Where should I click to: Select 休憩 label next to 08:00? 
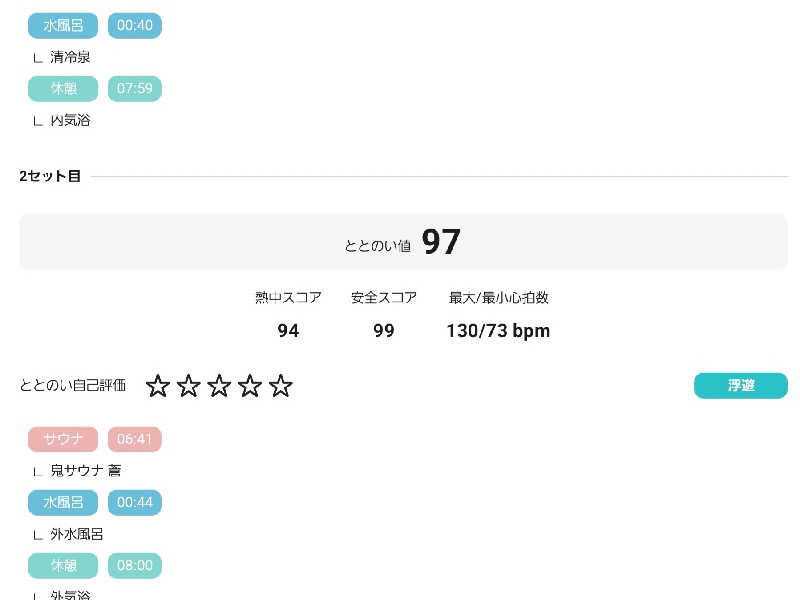click(63, 565)
